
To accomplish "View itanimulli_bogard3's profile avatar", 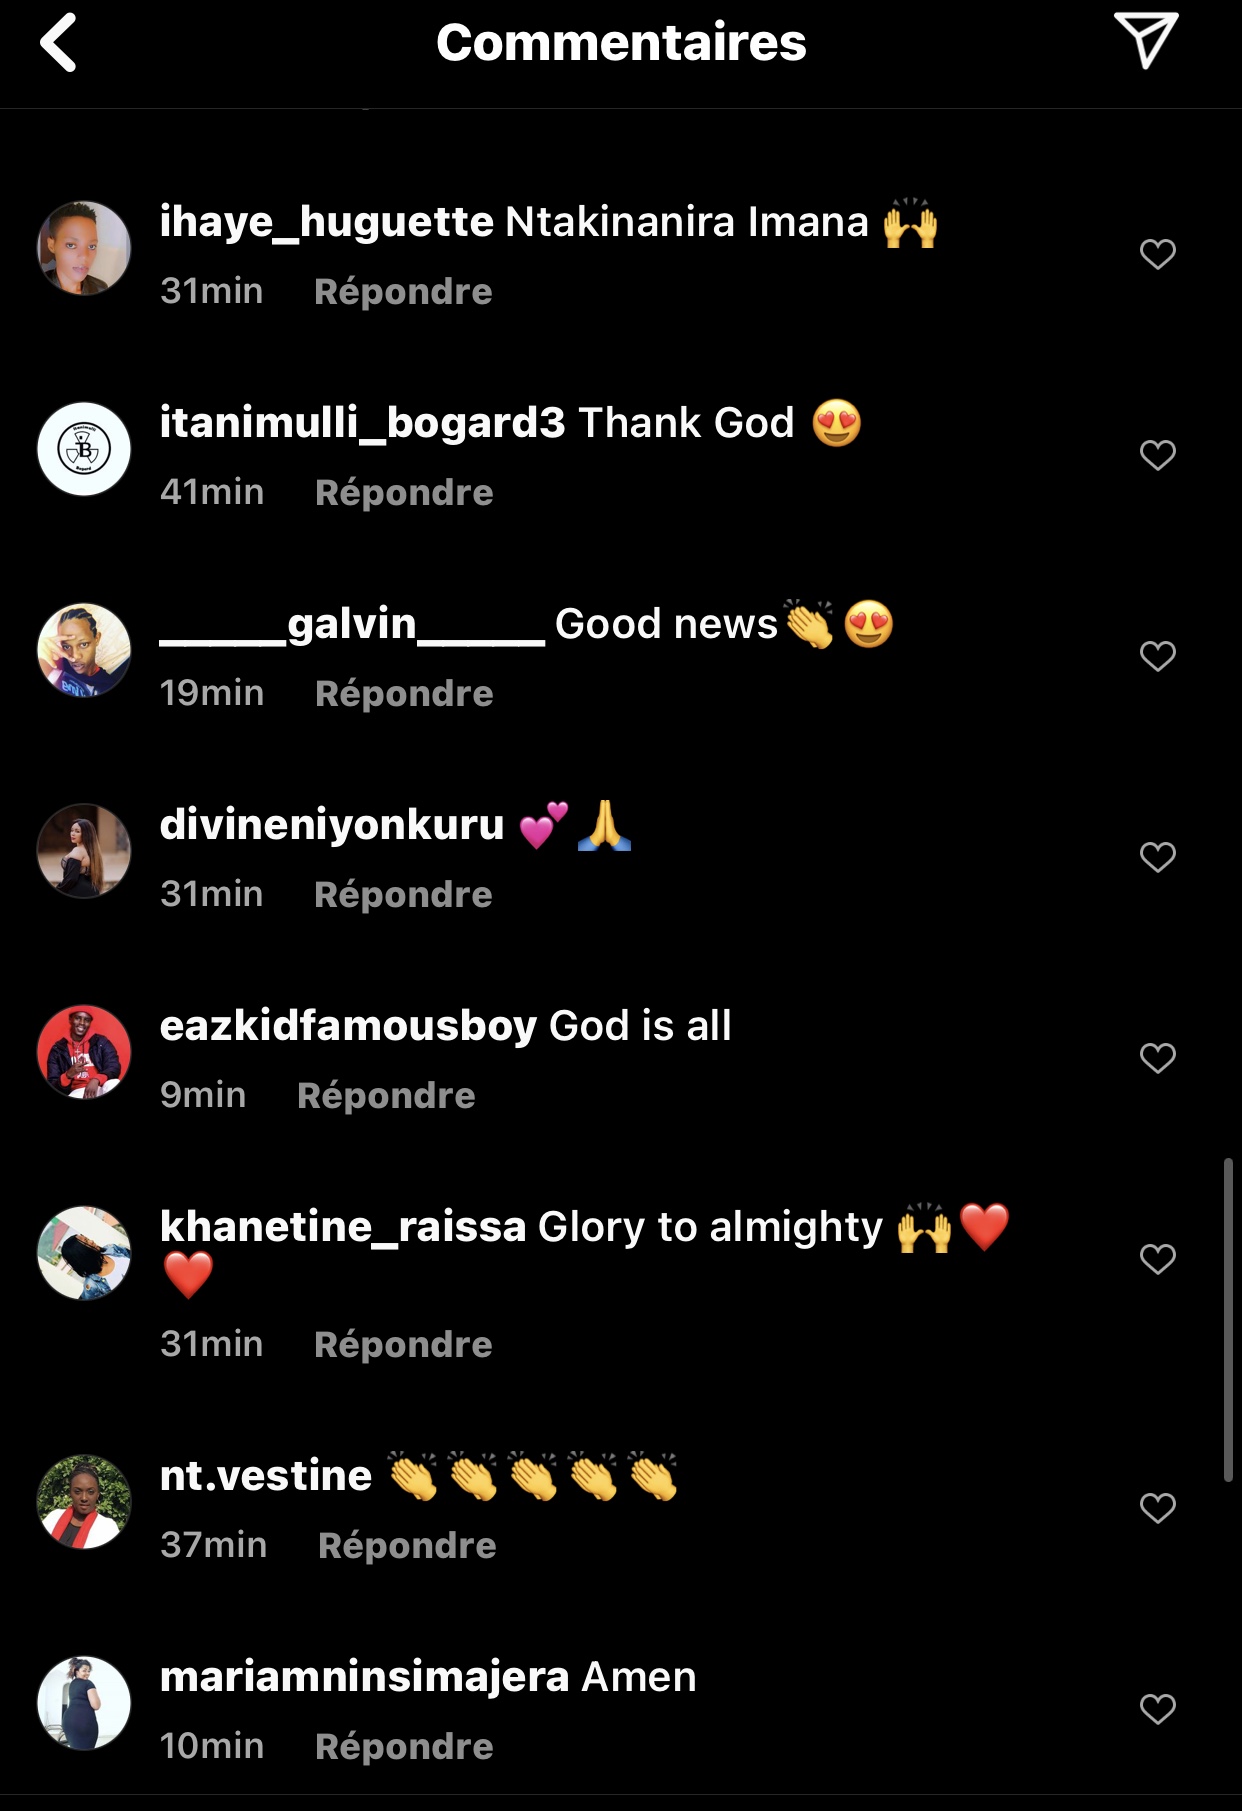I will (x=84, y=450).
